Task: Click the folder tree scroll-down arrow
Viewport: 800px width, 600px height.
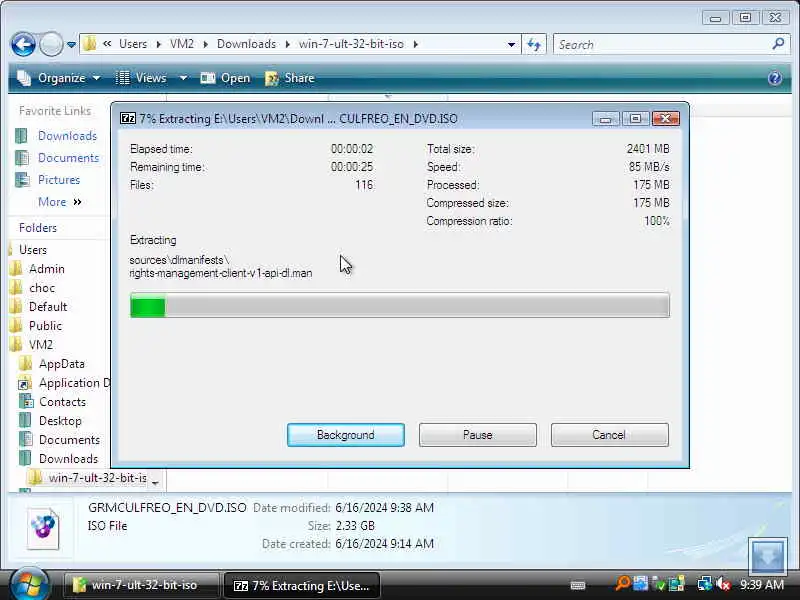Action: [x=156, y=483]
